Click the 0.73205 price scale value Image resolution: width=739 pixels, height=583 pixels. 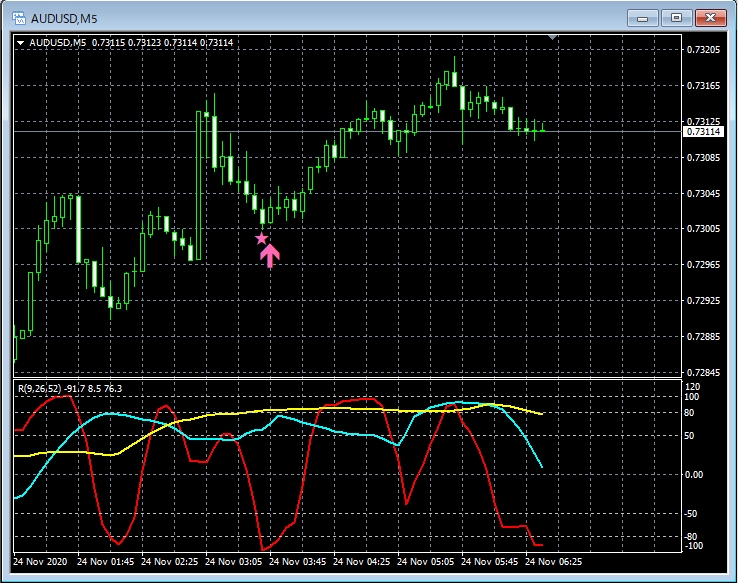(704, 49)
